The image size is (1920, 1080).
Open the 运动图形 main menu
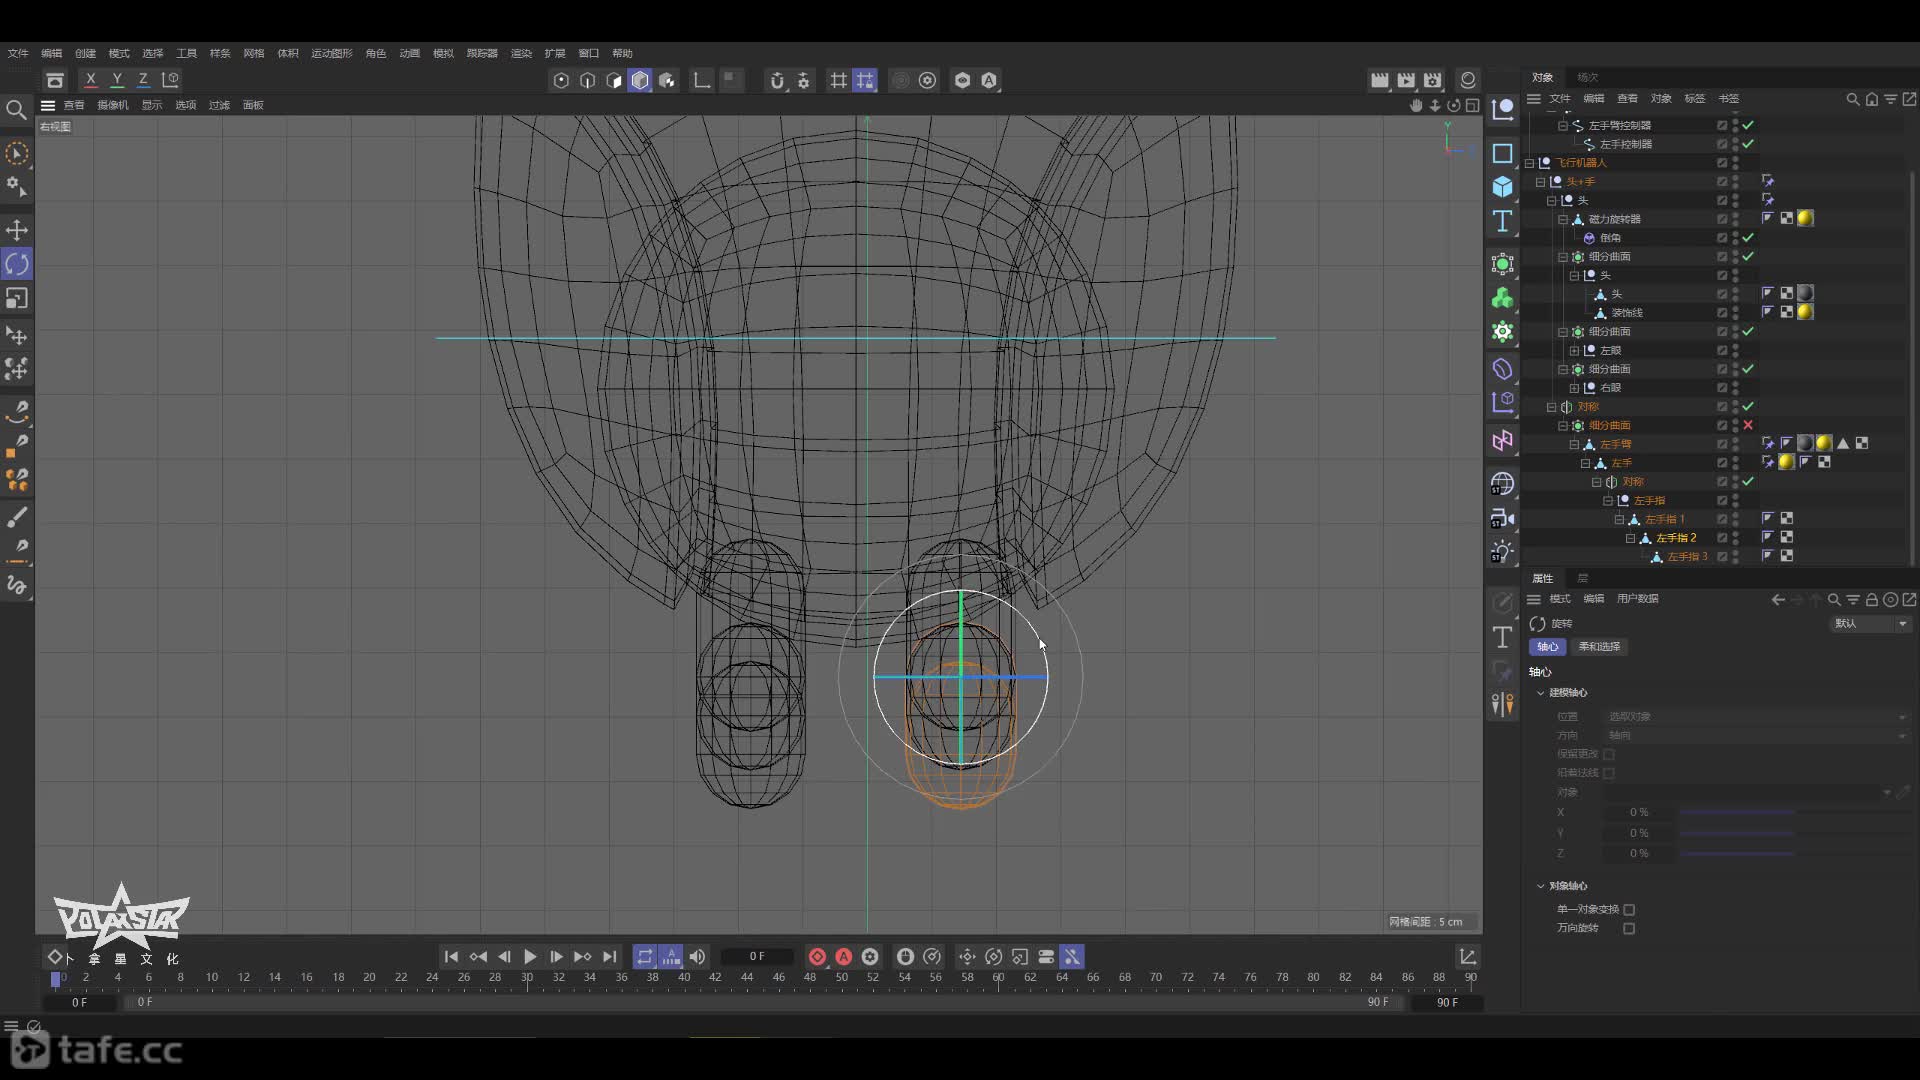(x=331, y=53)
